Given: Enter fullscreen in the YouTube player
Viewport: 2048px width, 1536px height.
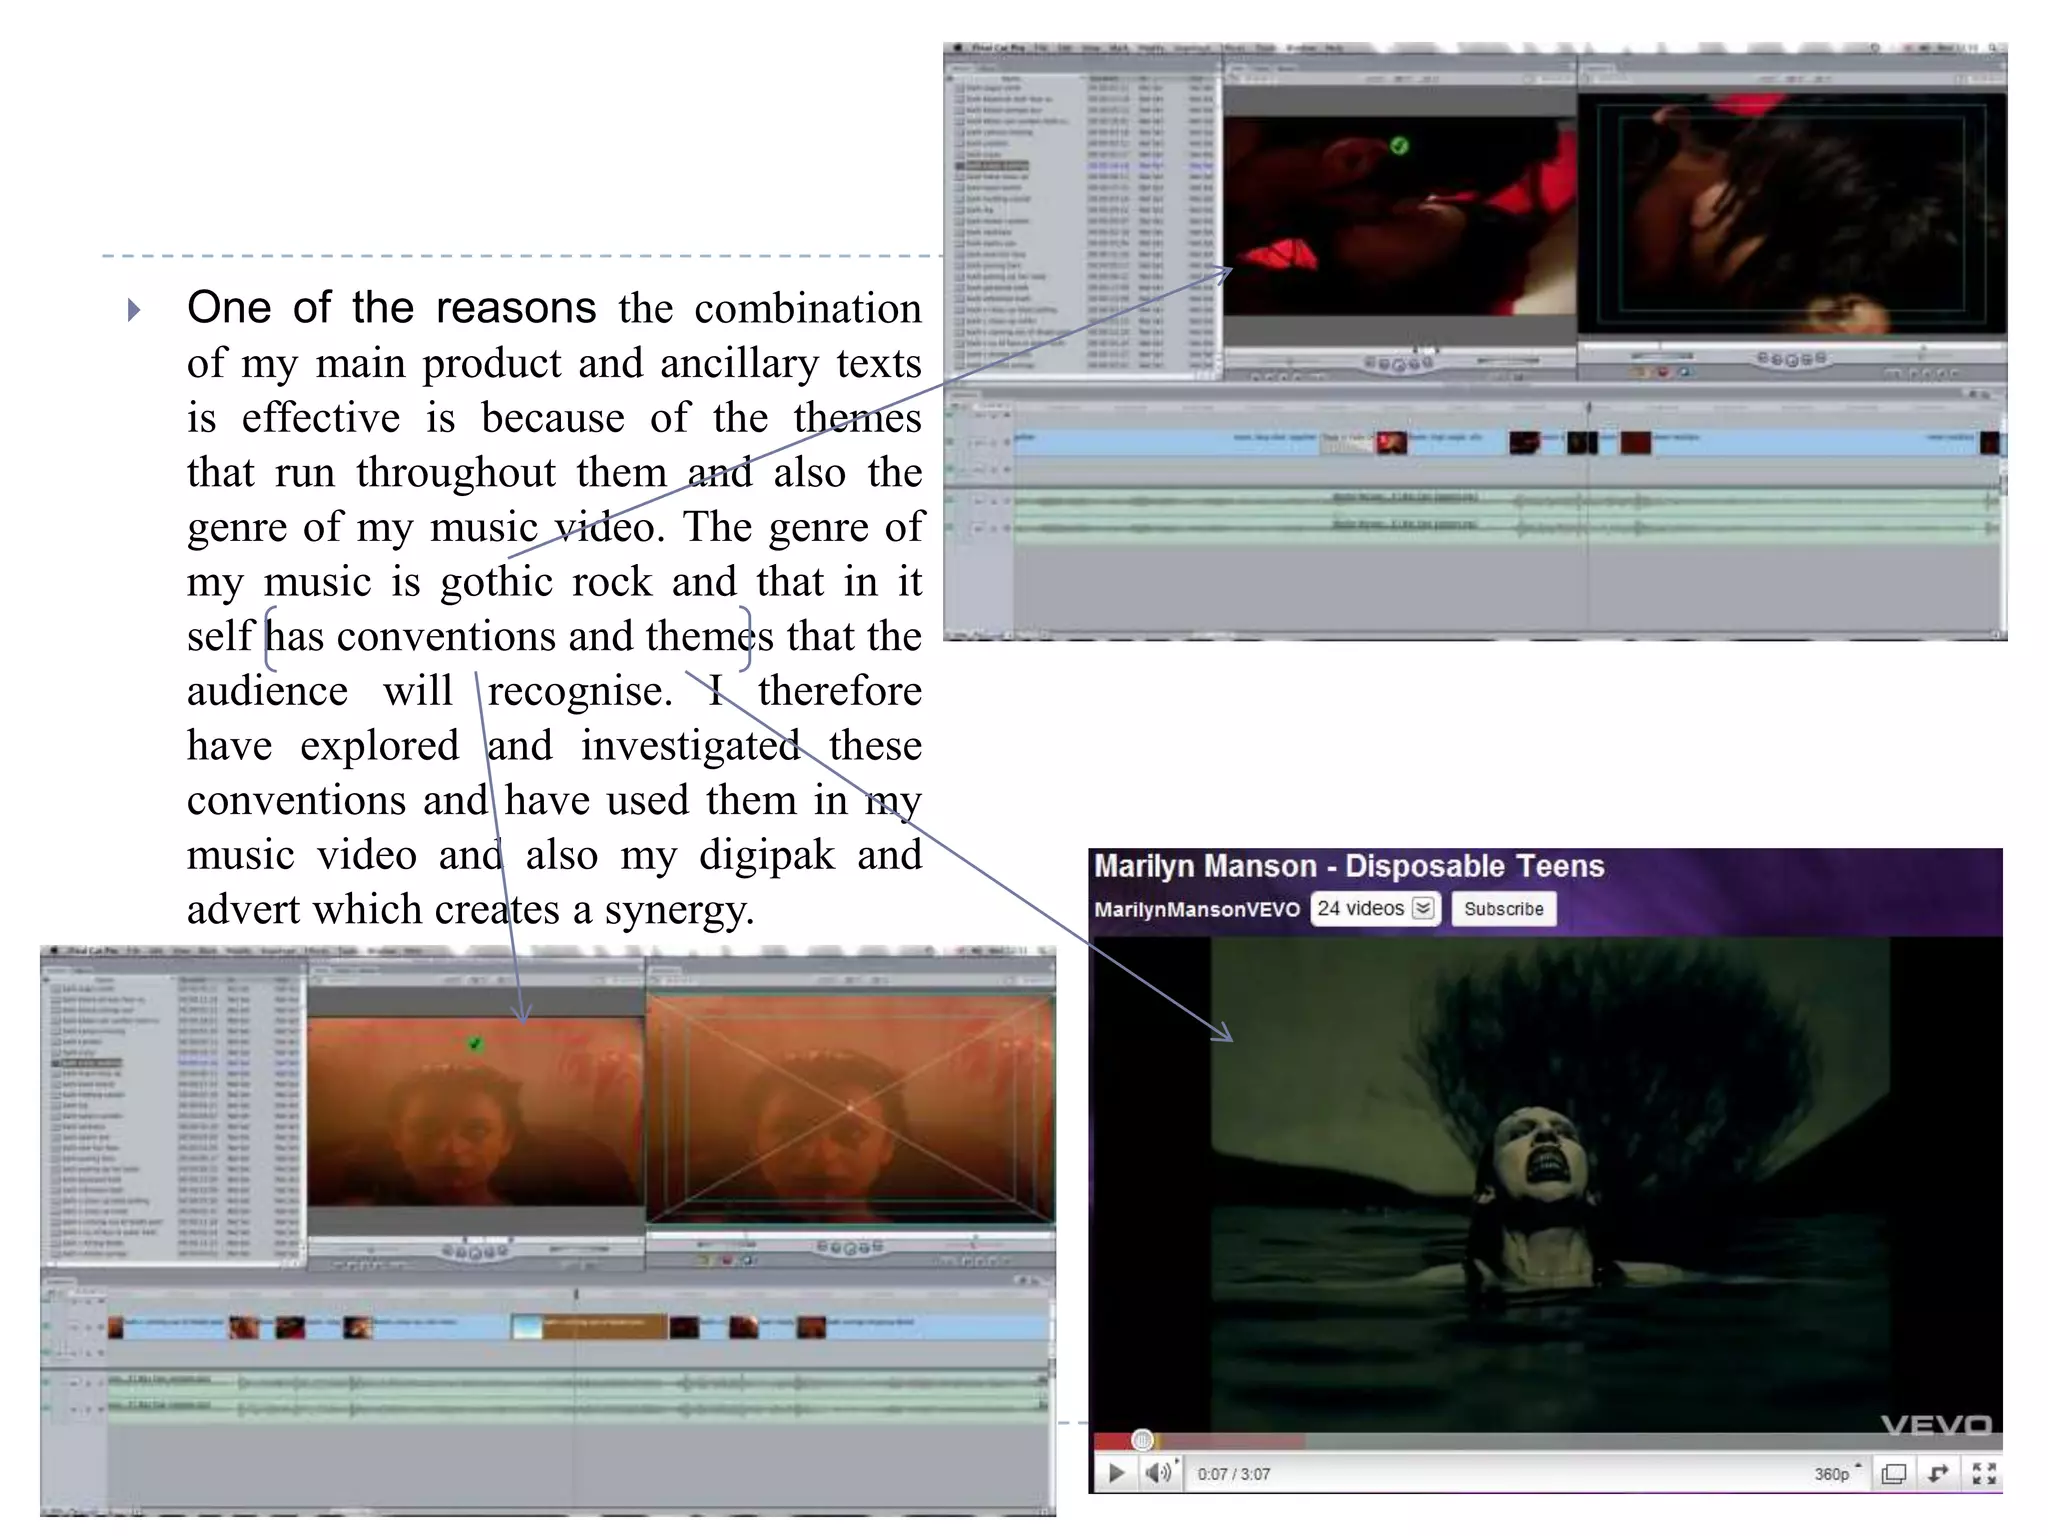Looking at the screenshot, I should [x=1984, y=1473].
